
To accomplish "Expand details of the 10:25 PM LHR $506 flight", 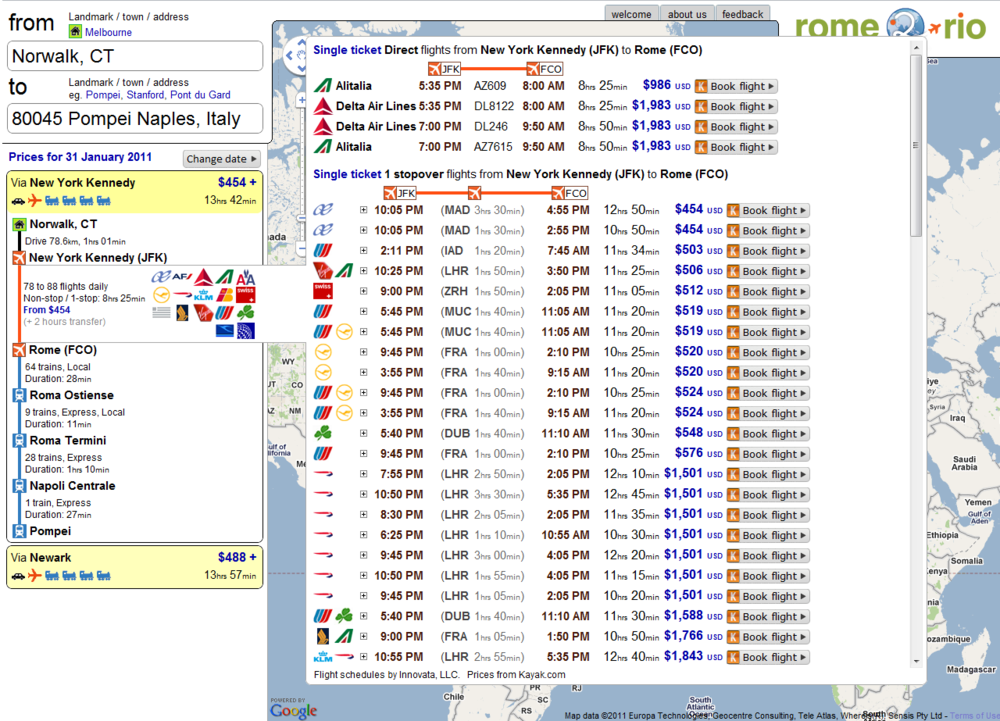I will point(363,271).
